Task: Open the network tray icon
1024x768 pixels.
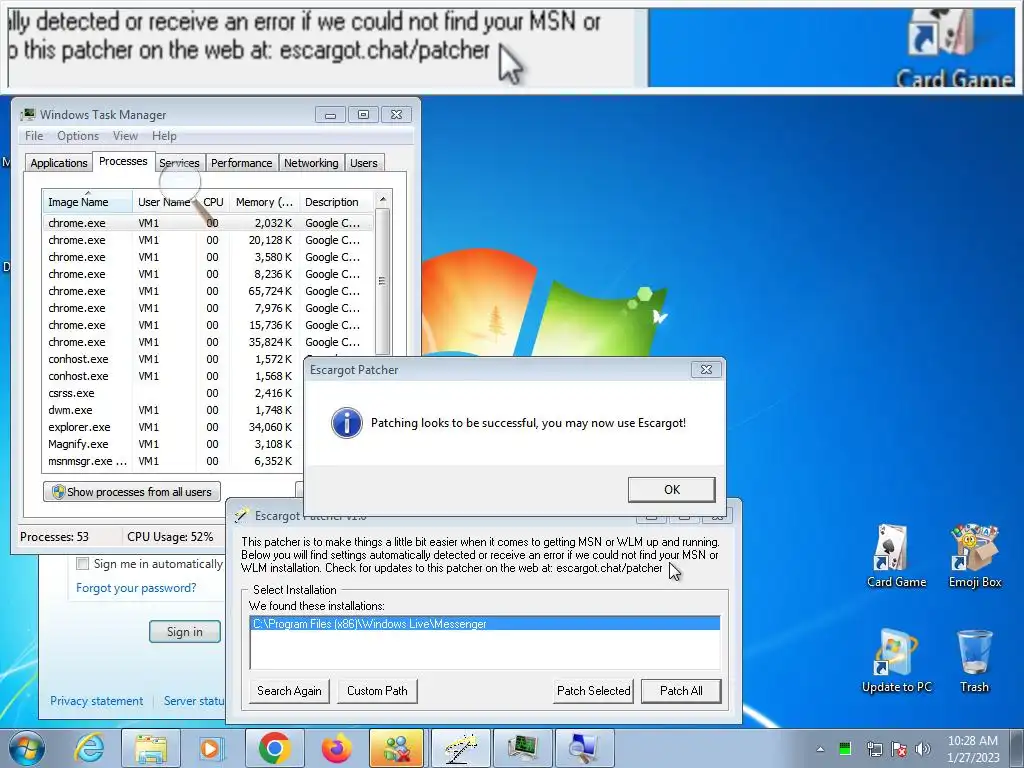Action: pyautogui.click(x=874, y=749)
